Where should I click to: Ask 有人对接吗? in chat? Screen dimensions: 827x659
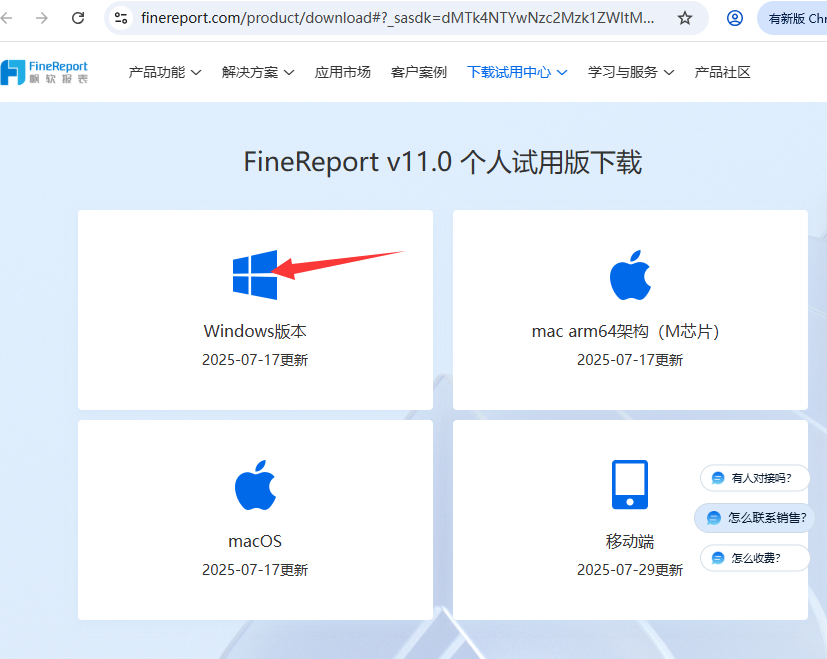pyautogui.click(x=755, y=478)
